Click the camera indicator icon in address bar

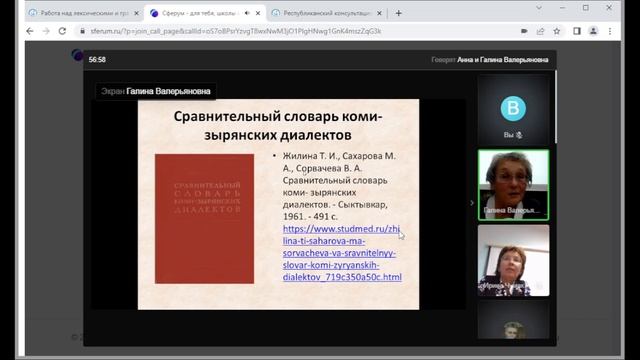(524, 31)
